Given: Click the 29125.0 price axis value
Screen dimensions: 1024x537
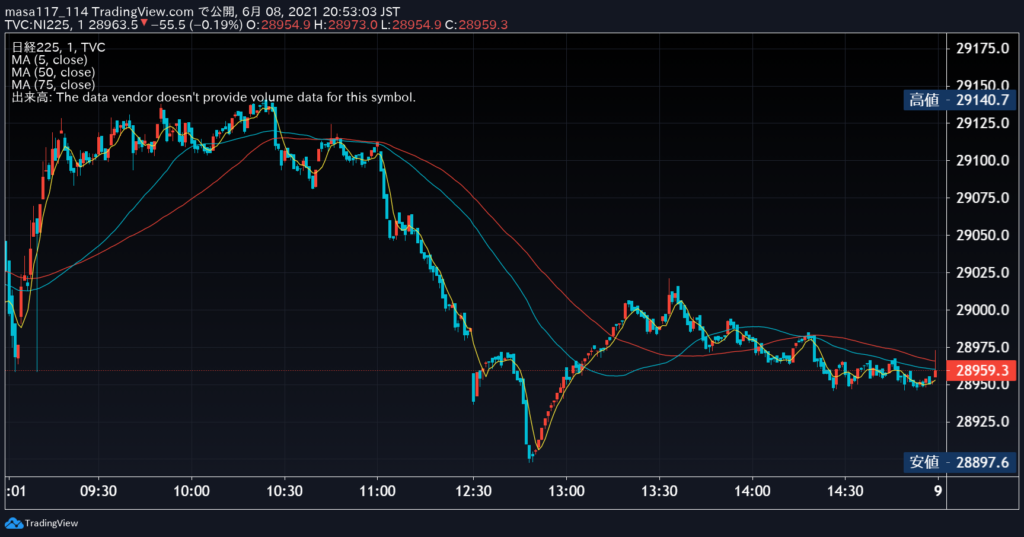Looking at the screenshot, I should pos(982,123).
